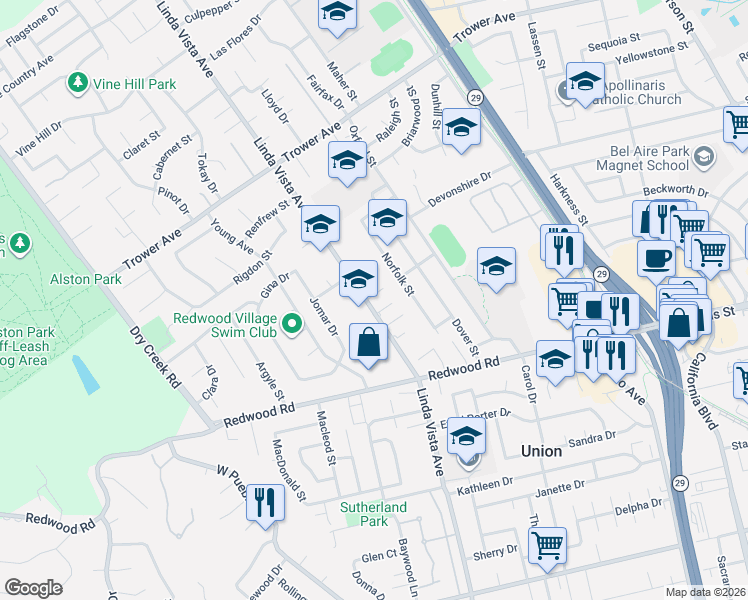Select school marker beside Jomar Dr
The width and height of the screenshot is (748, 600).
coord(358,279)
